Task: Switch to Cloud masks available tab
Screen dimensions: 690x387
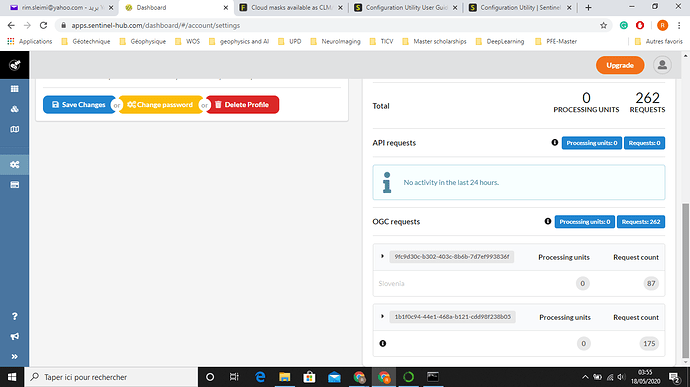Action: click(291, 7)
